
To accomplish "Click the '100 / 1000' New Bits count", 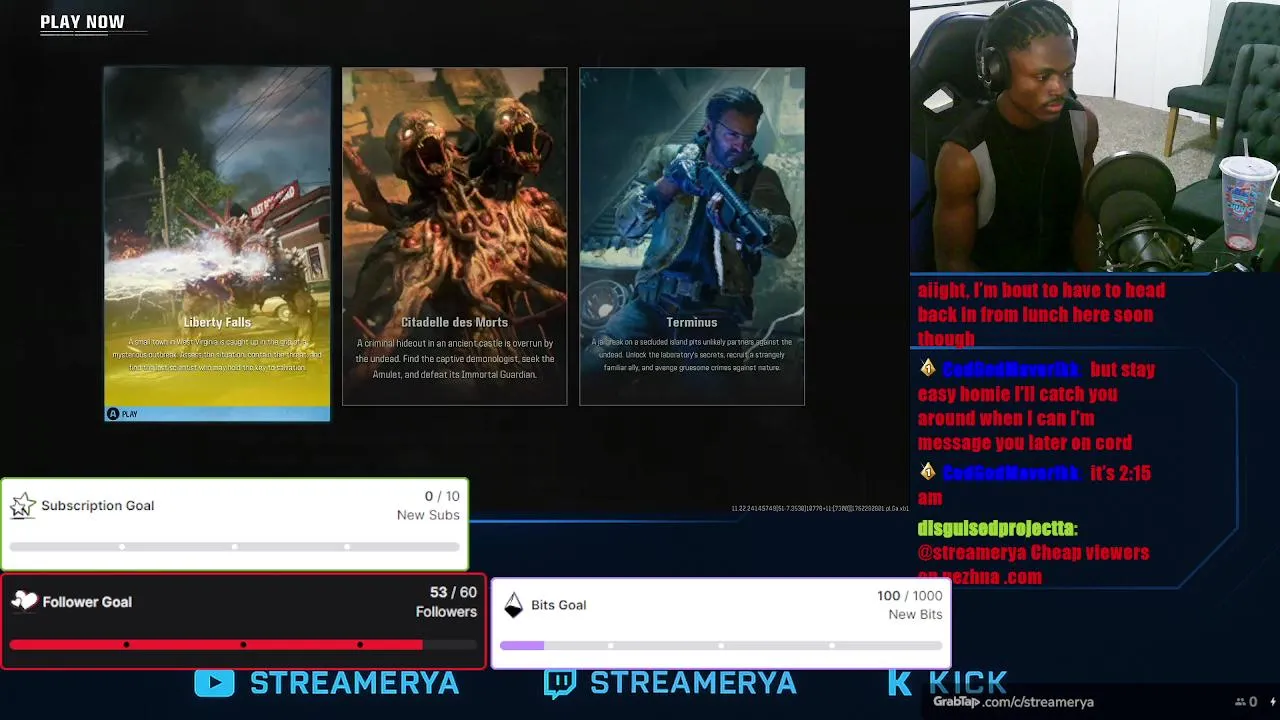I will tap(909, 595).
